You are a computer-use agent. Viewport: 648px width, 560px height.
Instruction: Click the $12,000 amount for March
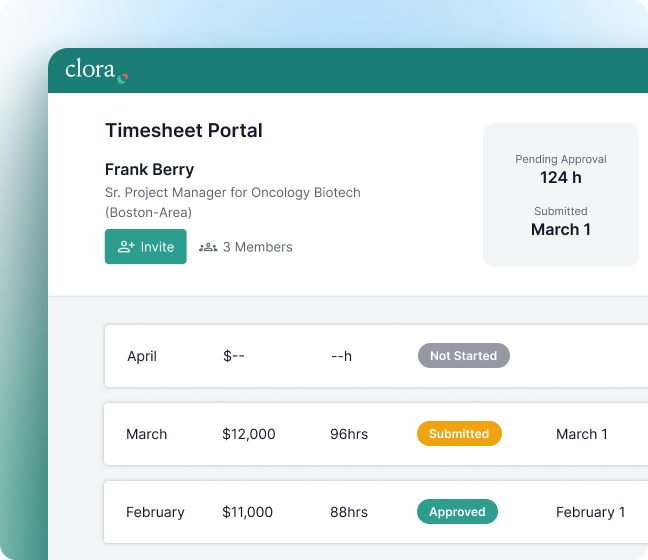pyautogui.click(x=249, y=434)
